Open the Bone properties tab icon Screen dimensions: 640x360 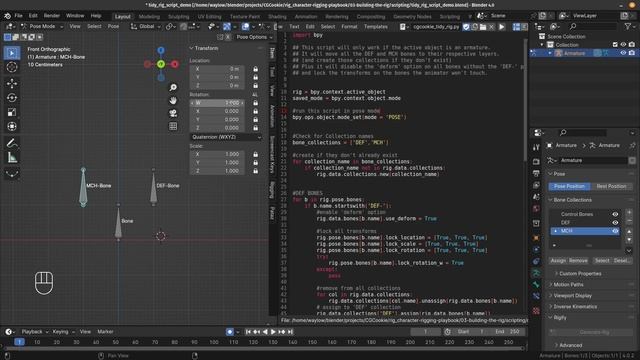point(536,284)
